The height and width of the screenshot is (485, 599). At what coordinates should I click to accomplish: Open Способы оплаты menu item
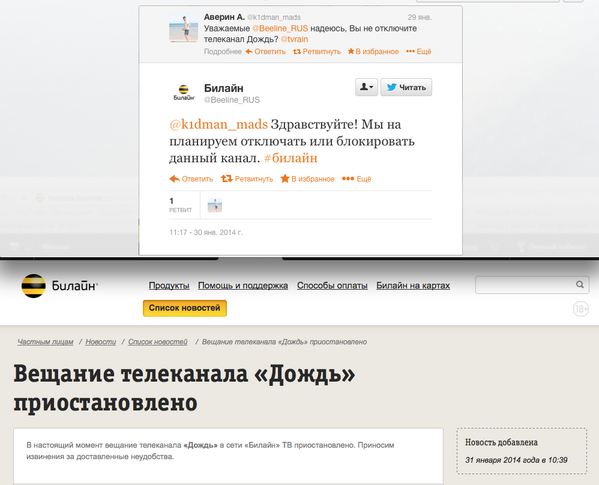tap(332, 286)
